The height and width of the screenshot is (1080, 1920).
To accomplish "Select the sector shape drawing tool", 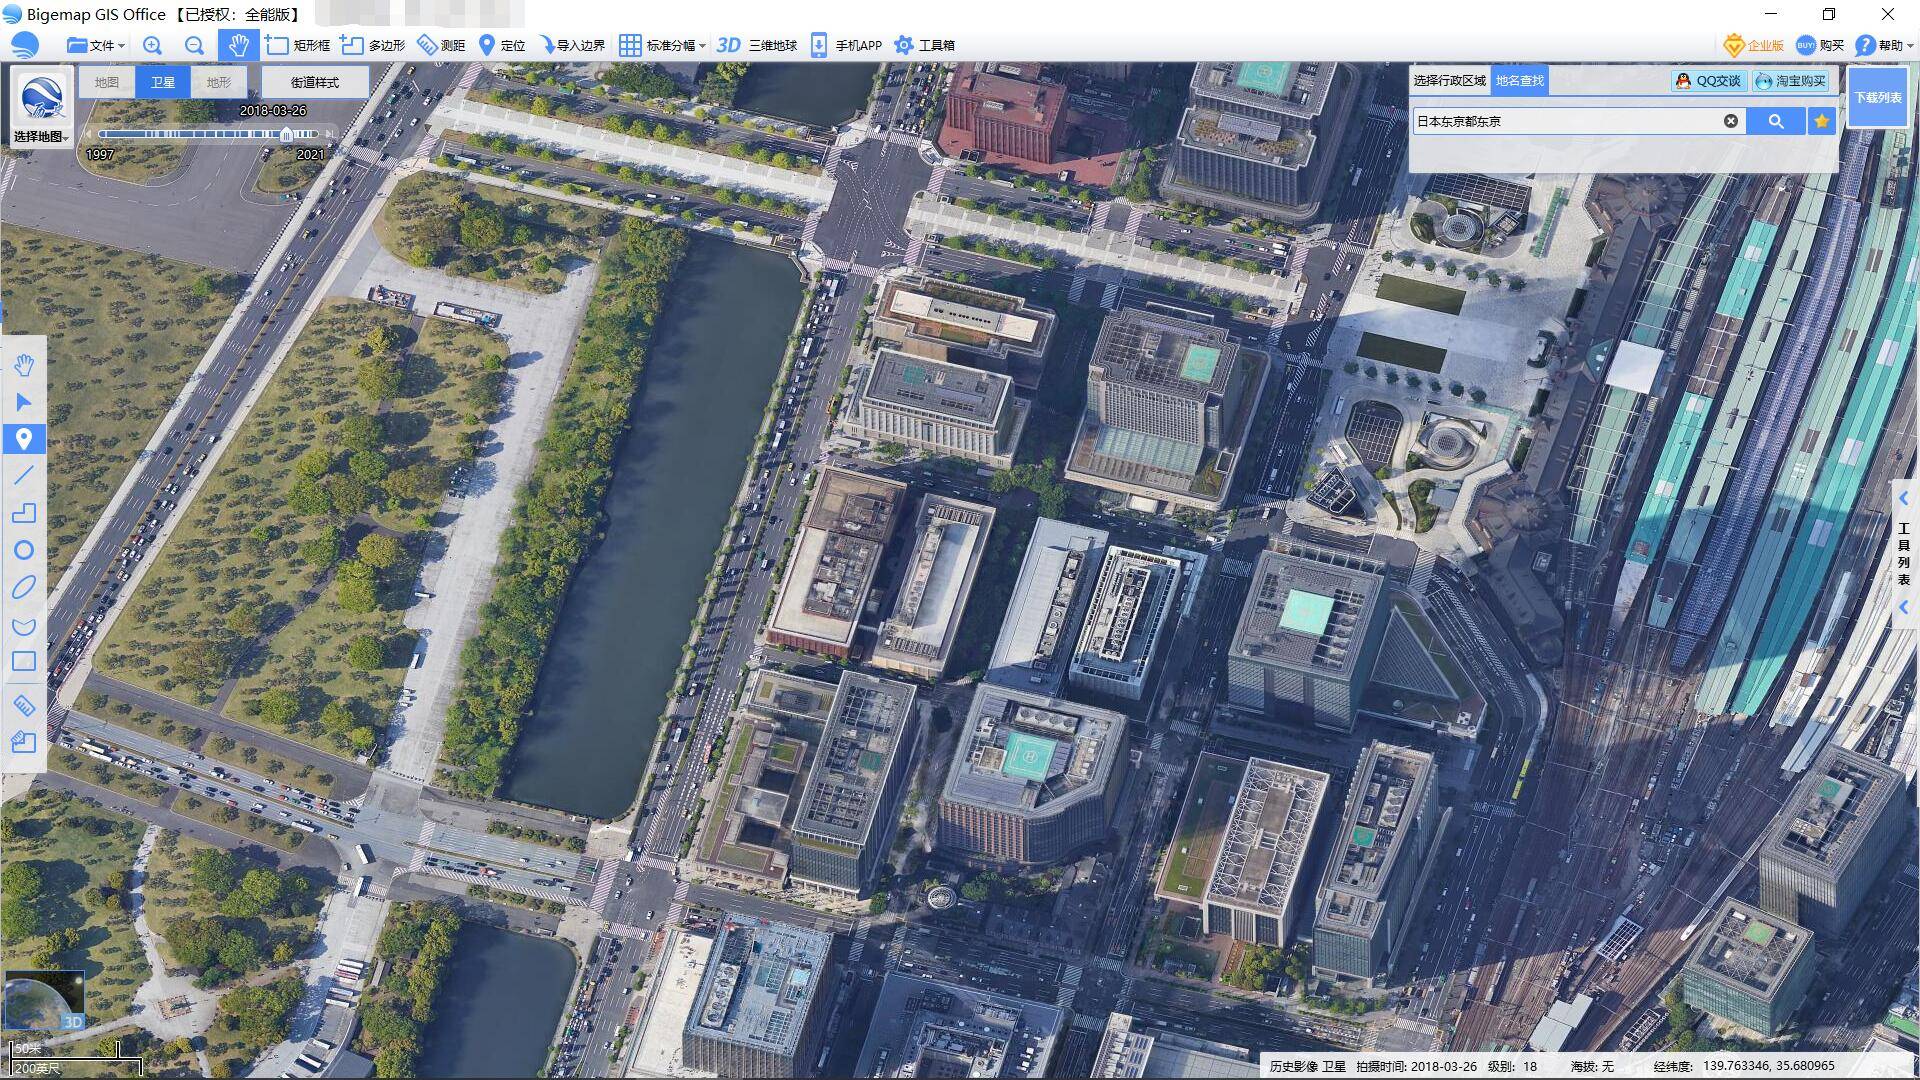I will [24, 625].
